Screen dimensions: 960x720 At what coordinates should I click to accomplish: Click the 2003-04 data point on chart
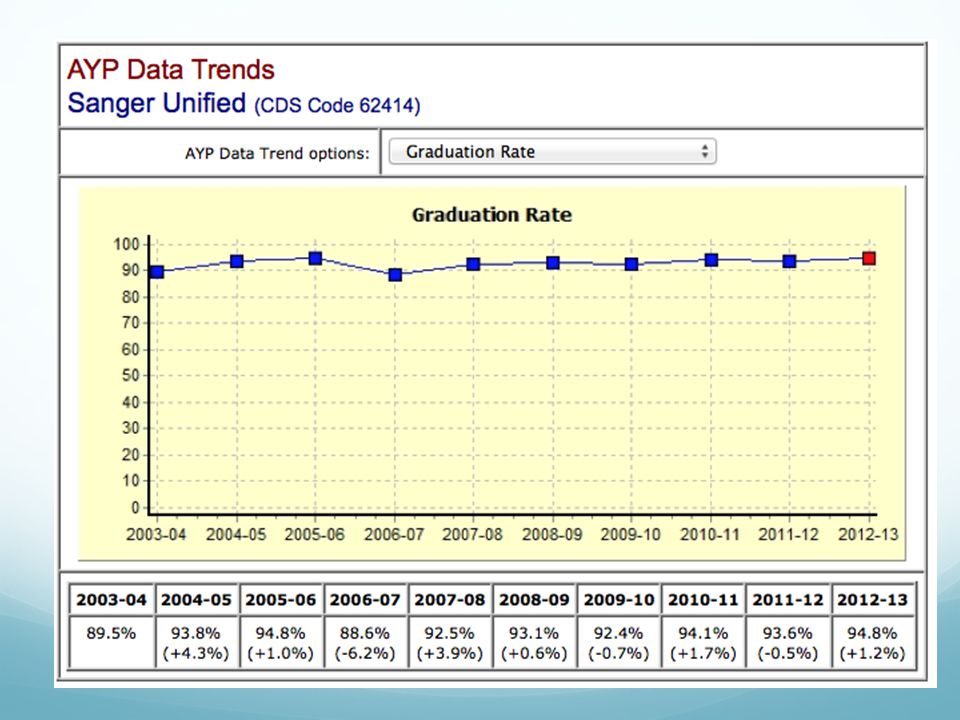[x=157, y=272]
